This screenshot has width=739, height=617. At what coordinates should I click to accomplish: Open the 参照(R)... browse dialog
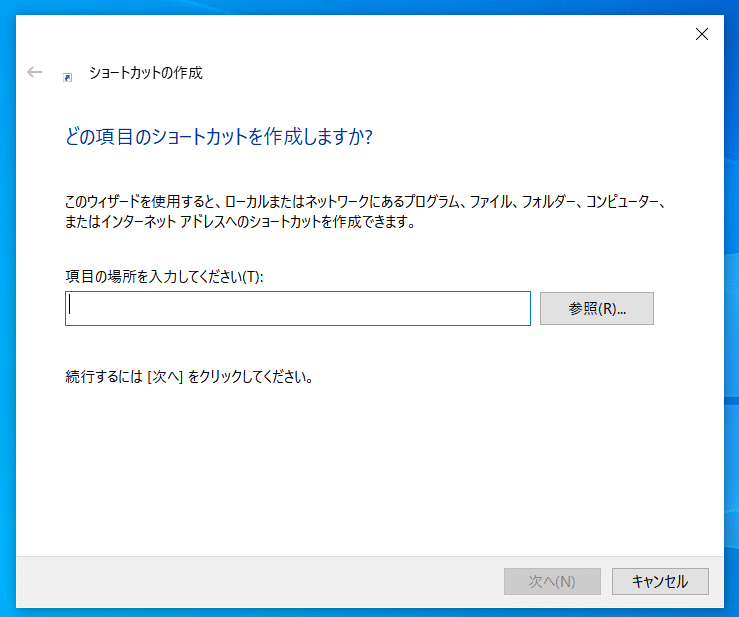[597, 308]
